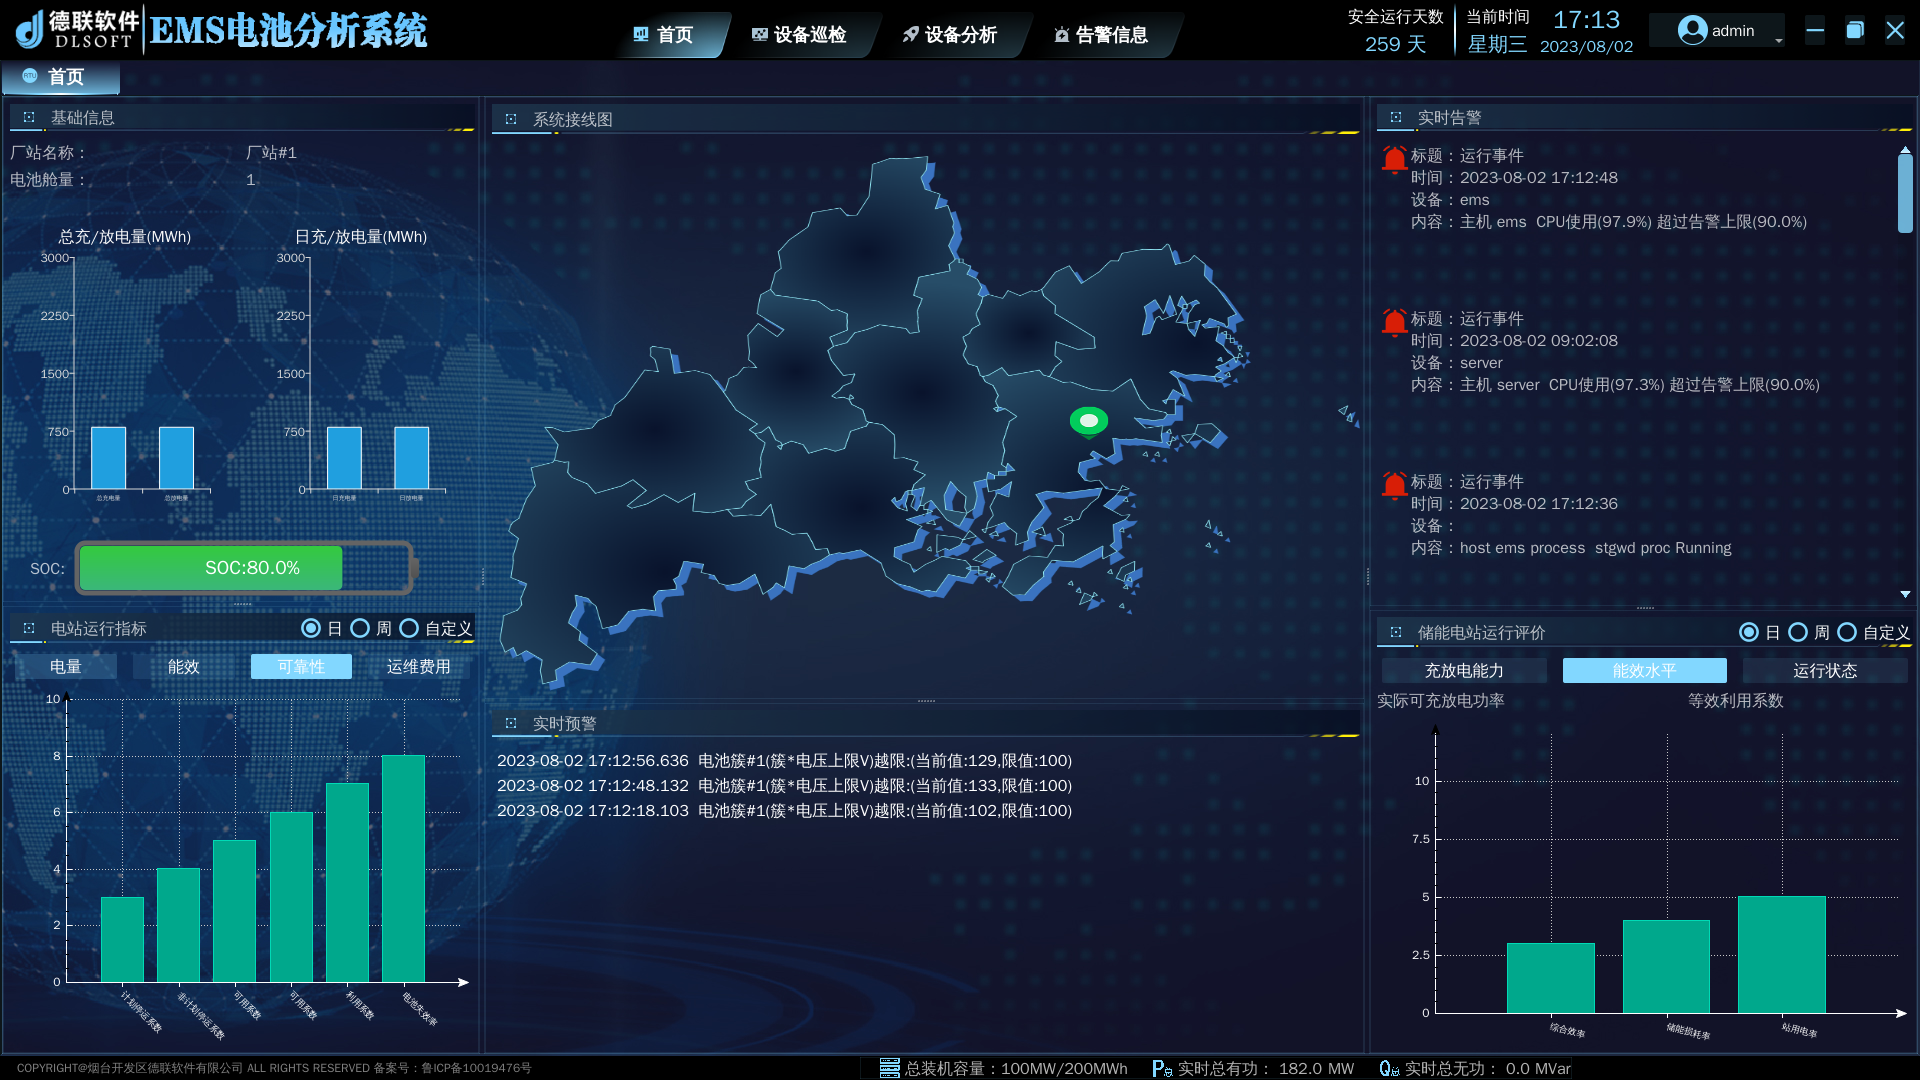Switch to the 运维费用 indicator button
This screenshot has width=1920, height=1080.
[x=418, y=667]
